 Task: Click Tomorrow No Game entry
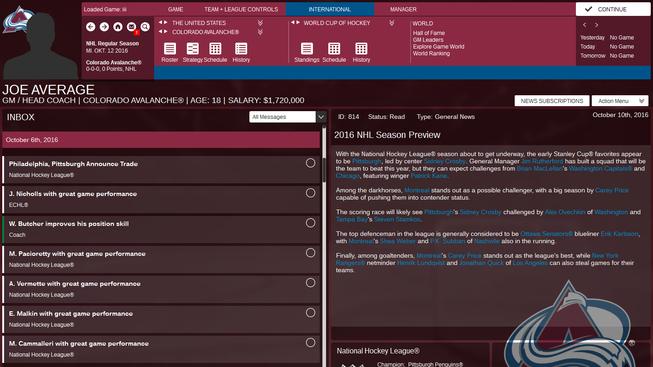tap(607, 55)
